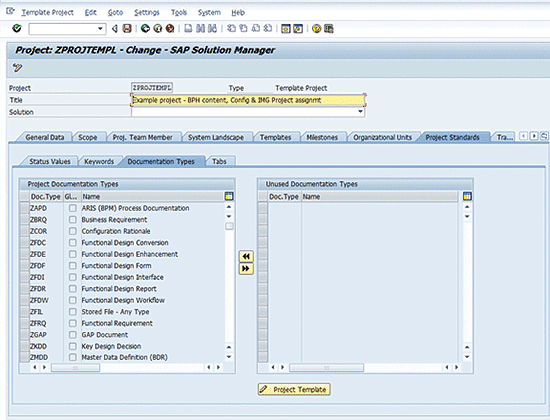Screen dimensions: 550x420
Task: Click bottom scroll-down arrow in Unused Documentation Types
Action: click(467, 357)
